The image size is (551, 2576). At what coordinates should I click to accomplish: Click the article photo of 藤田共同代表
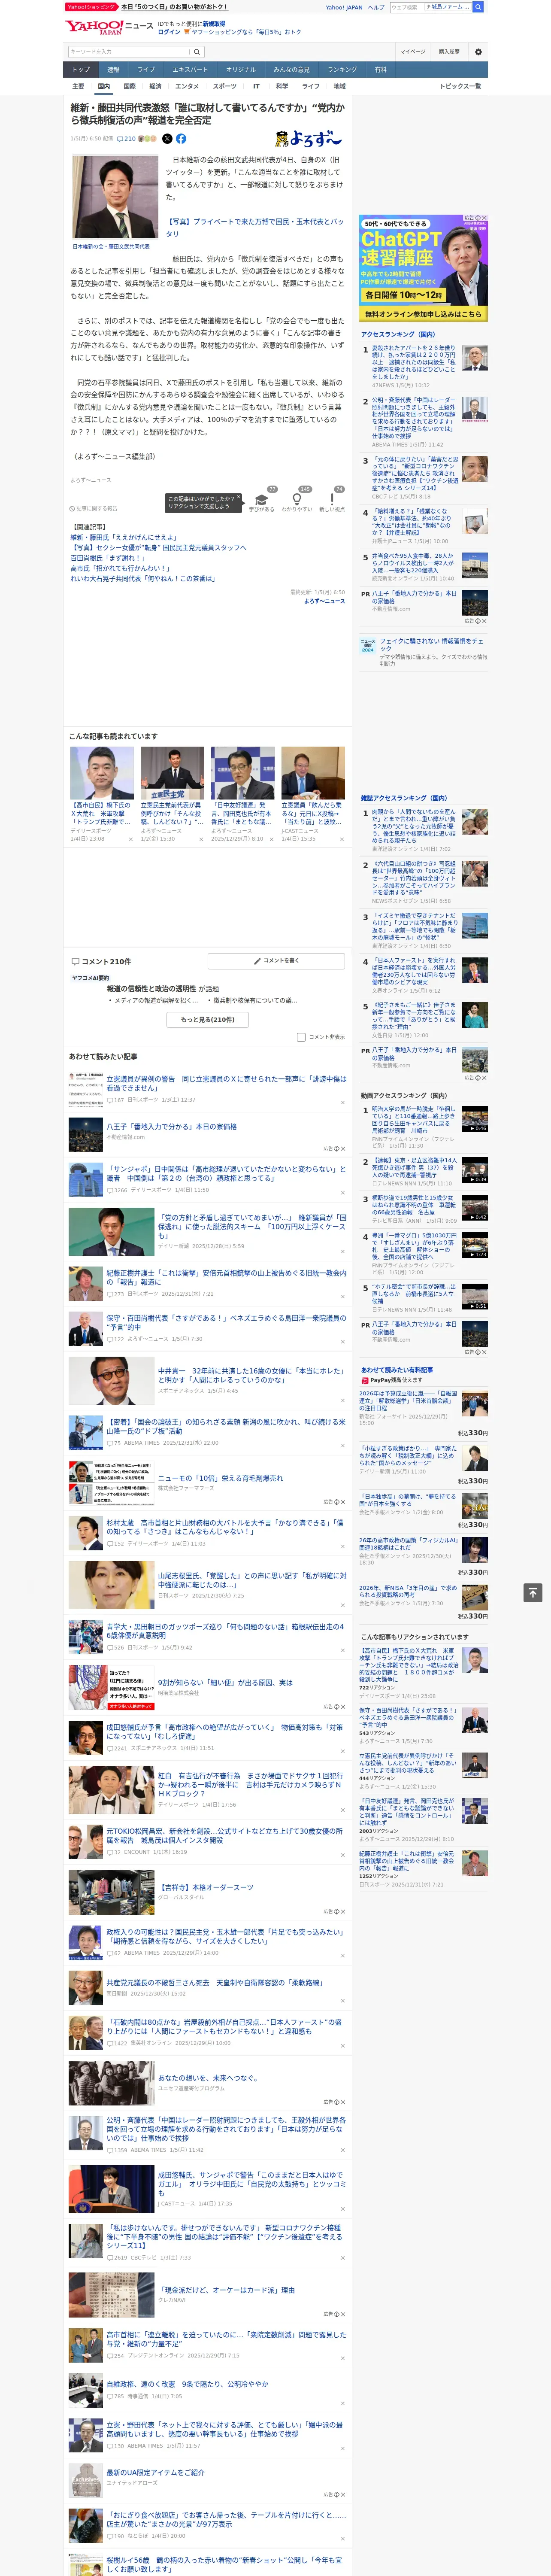[115, 197]
